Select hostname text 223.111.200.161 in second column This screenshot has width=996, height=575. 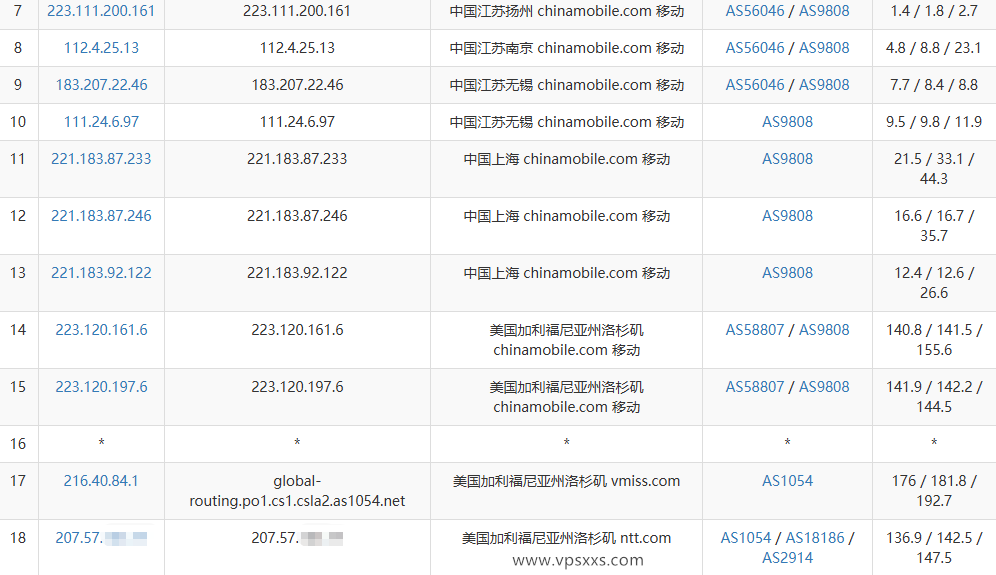point(297,11)
